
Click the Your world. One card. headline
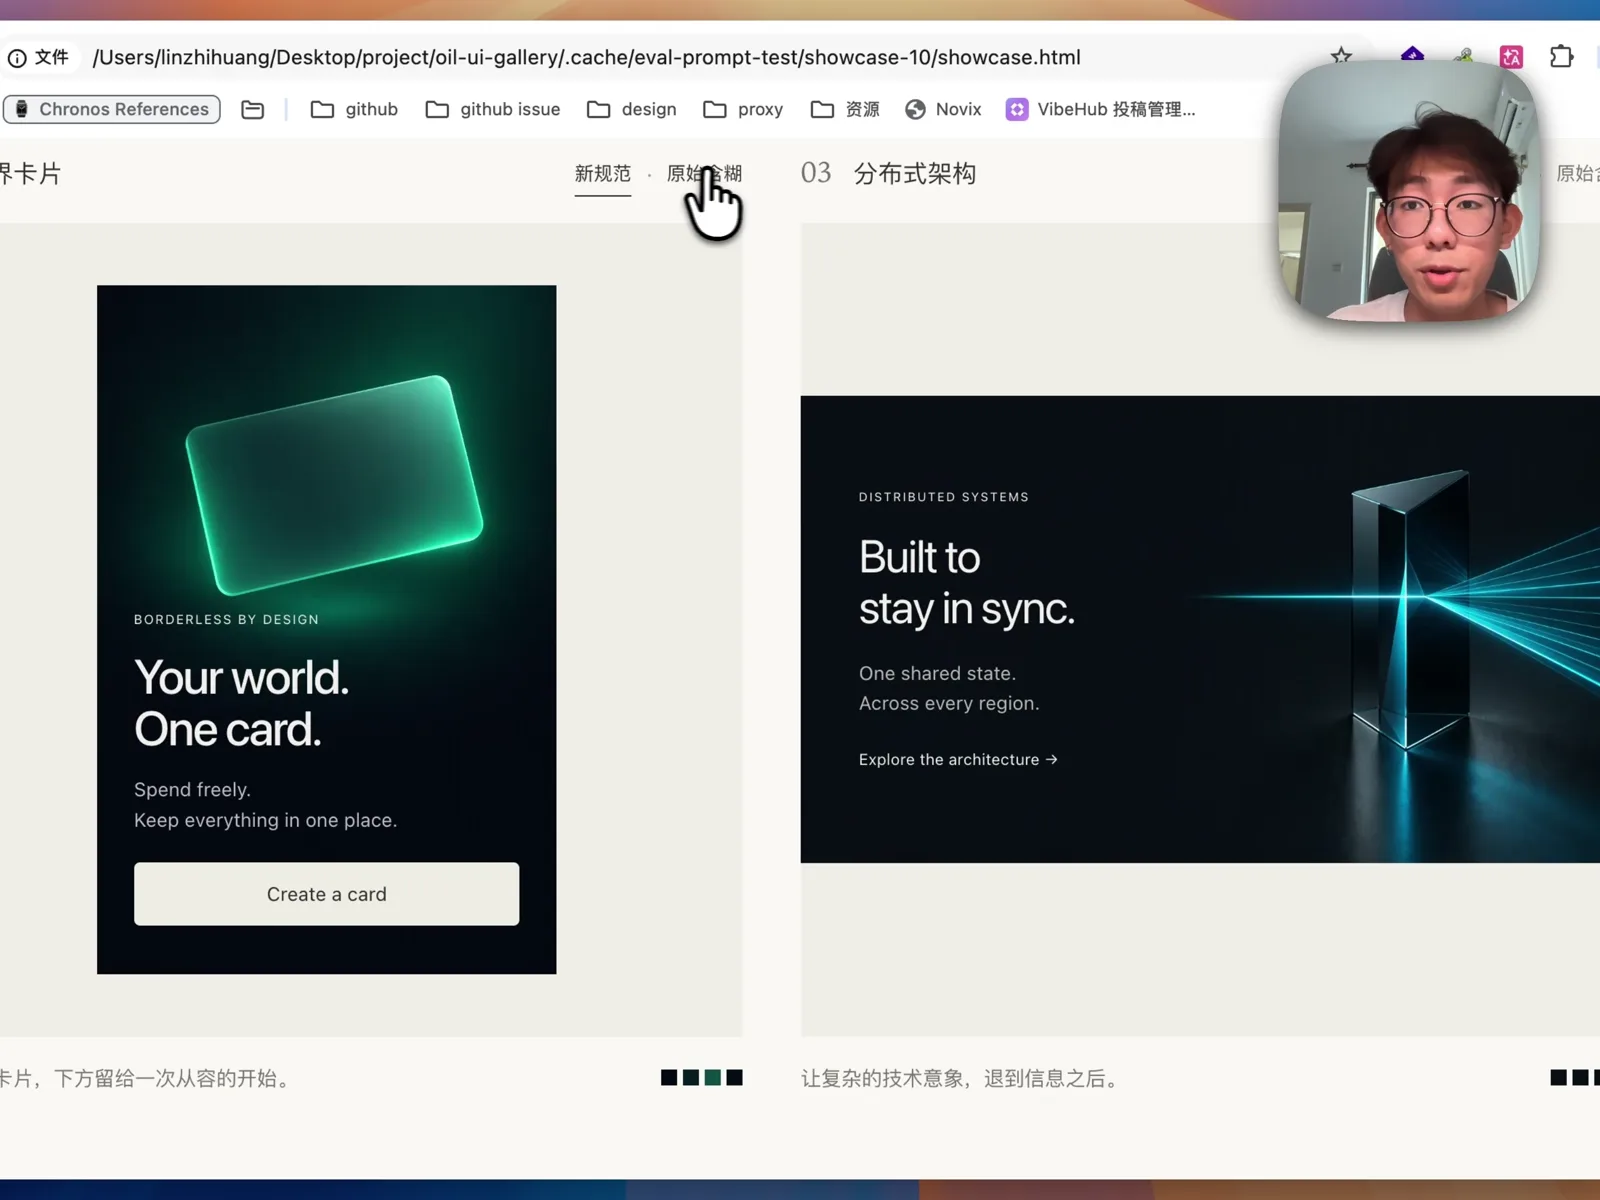(241, 703)
